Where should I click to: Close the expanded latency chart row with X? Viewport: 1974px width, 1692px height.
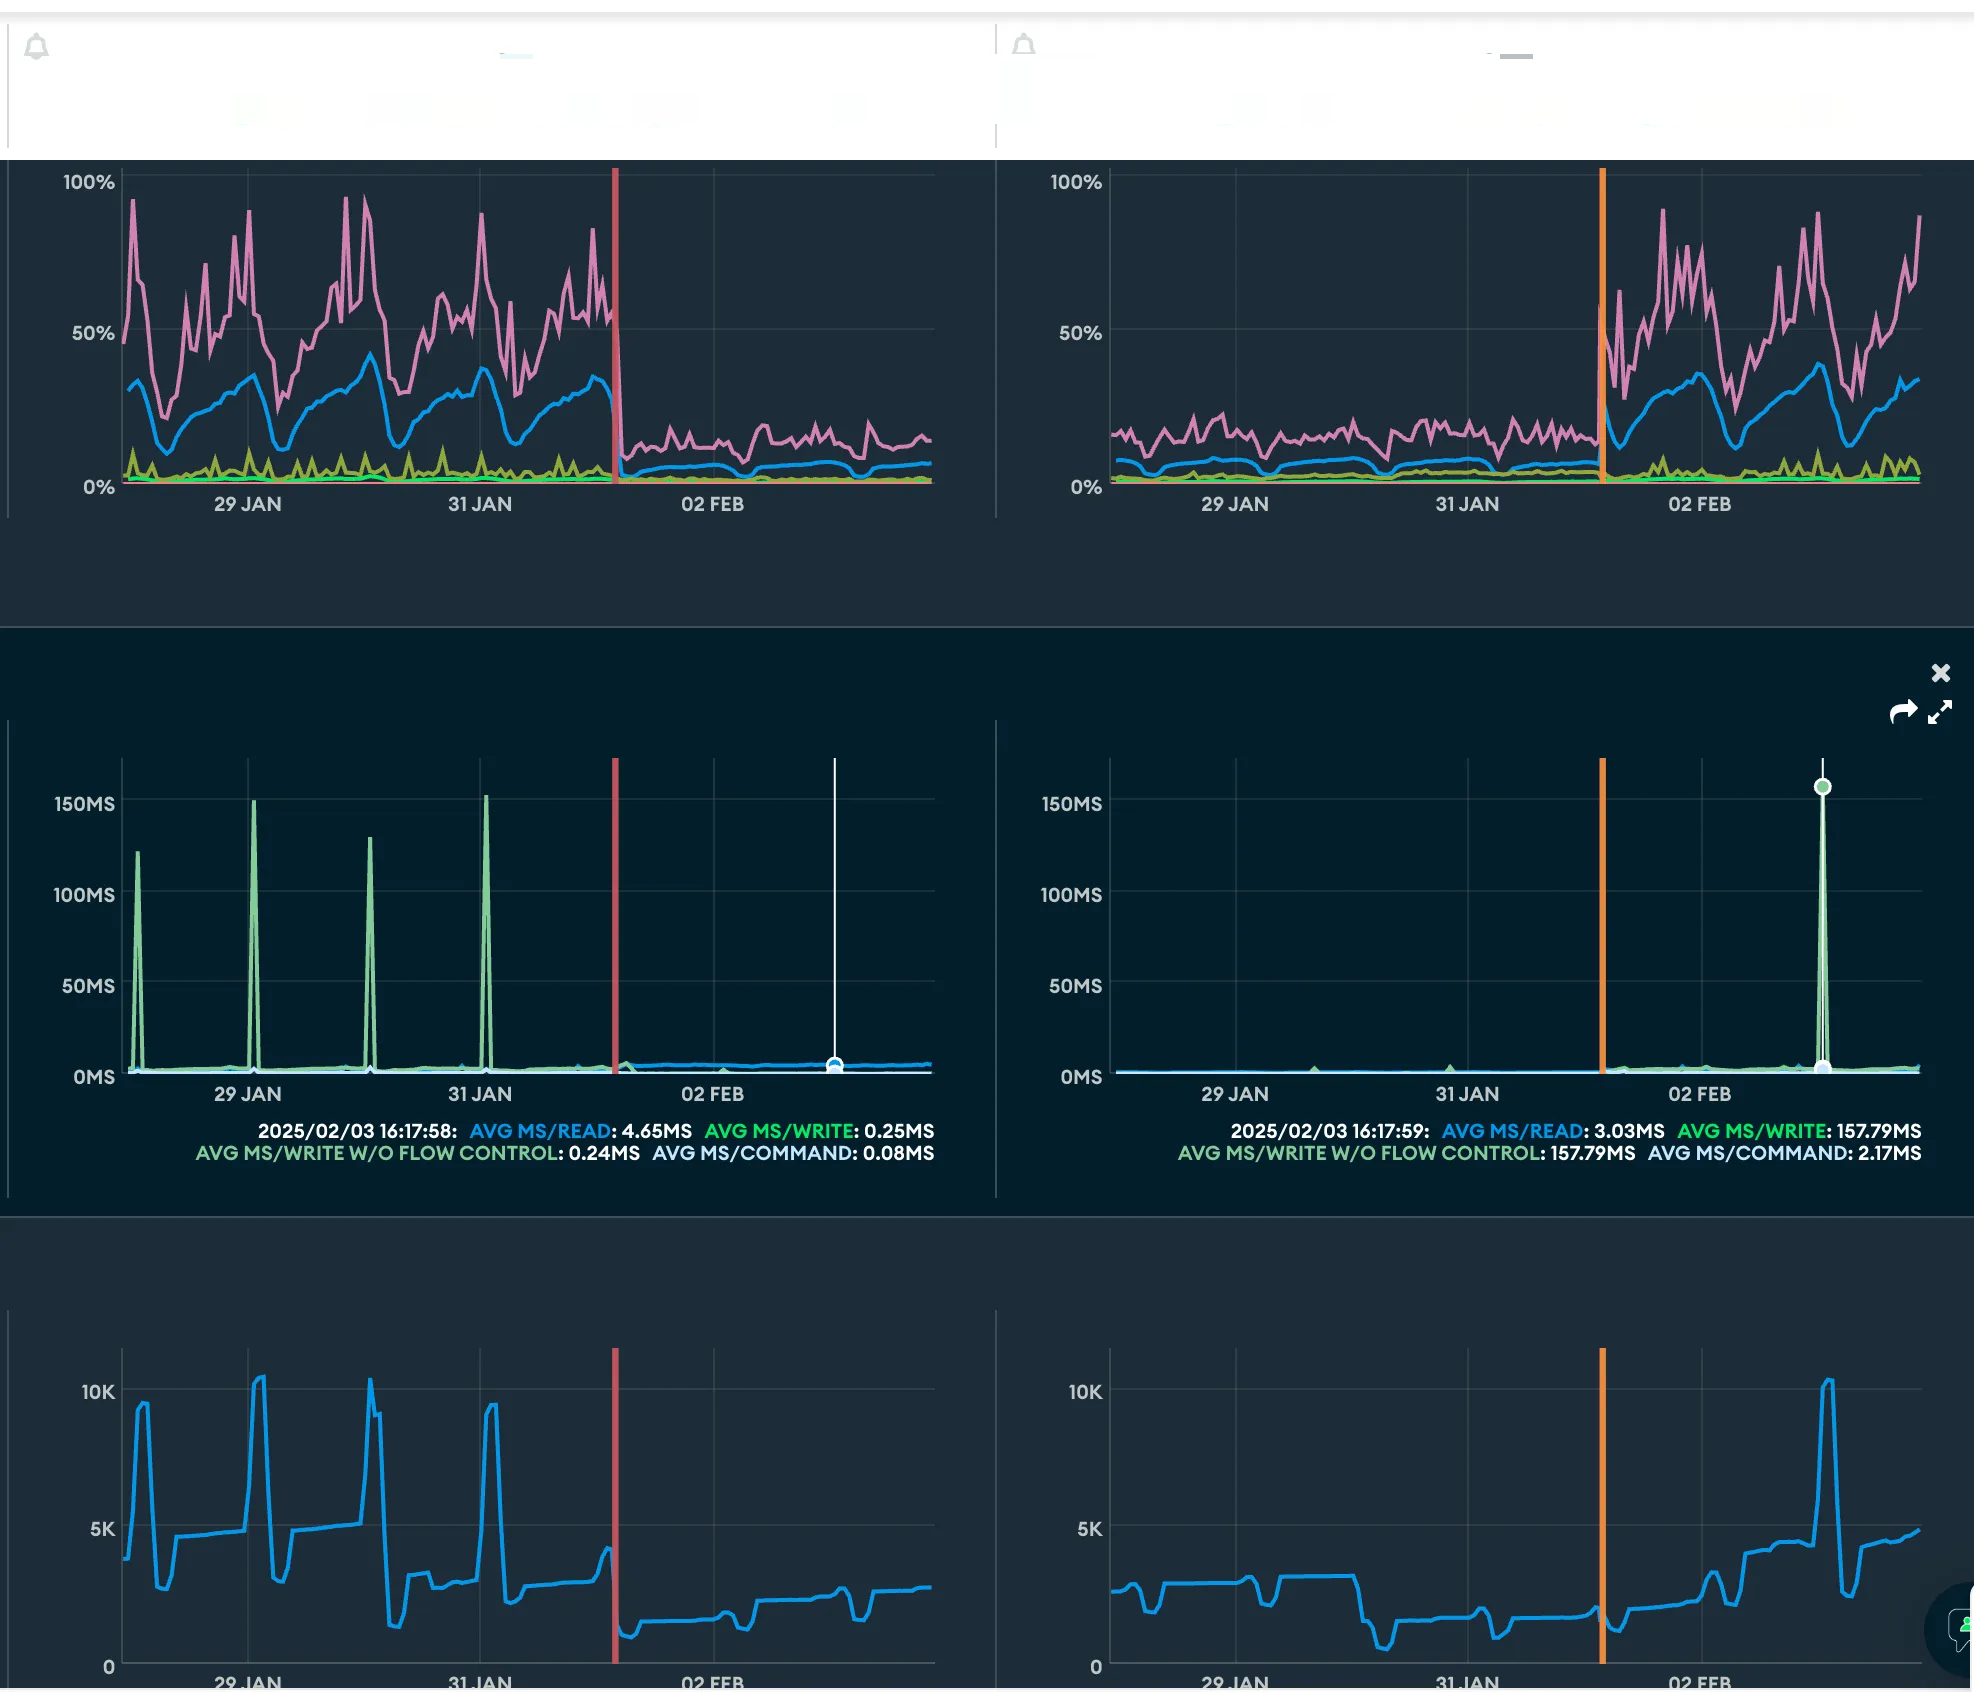(1941, 673)
